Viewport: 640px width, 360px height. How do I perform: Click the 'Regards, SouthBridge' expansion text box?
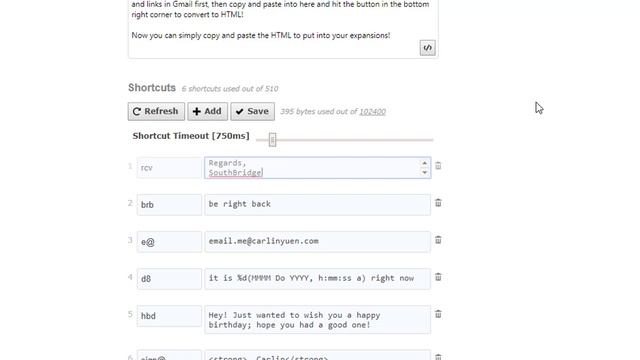click(318, 168)
